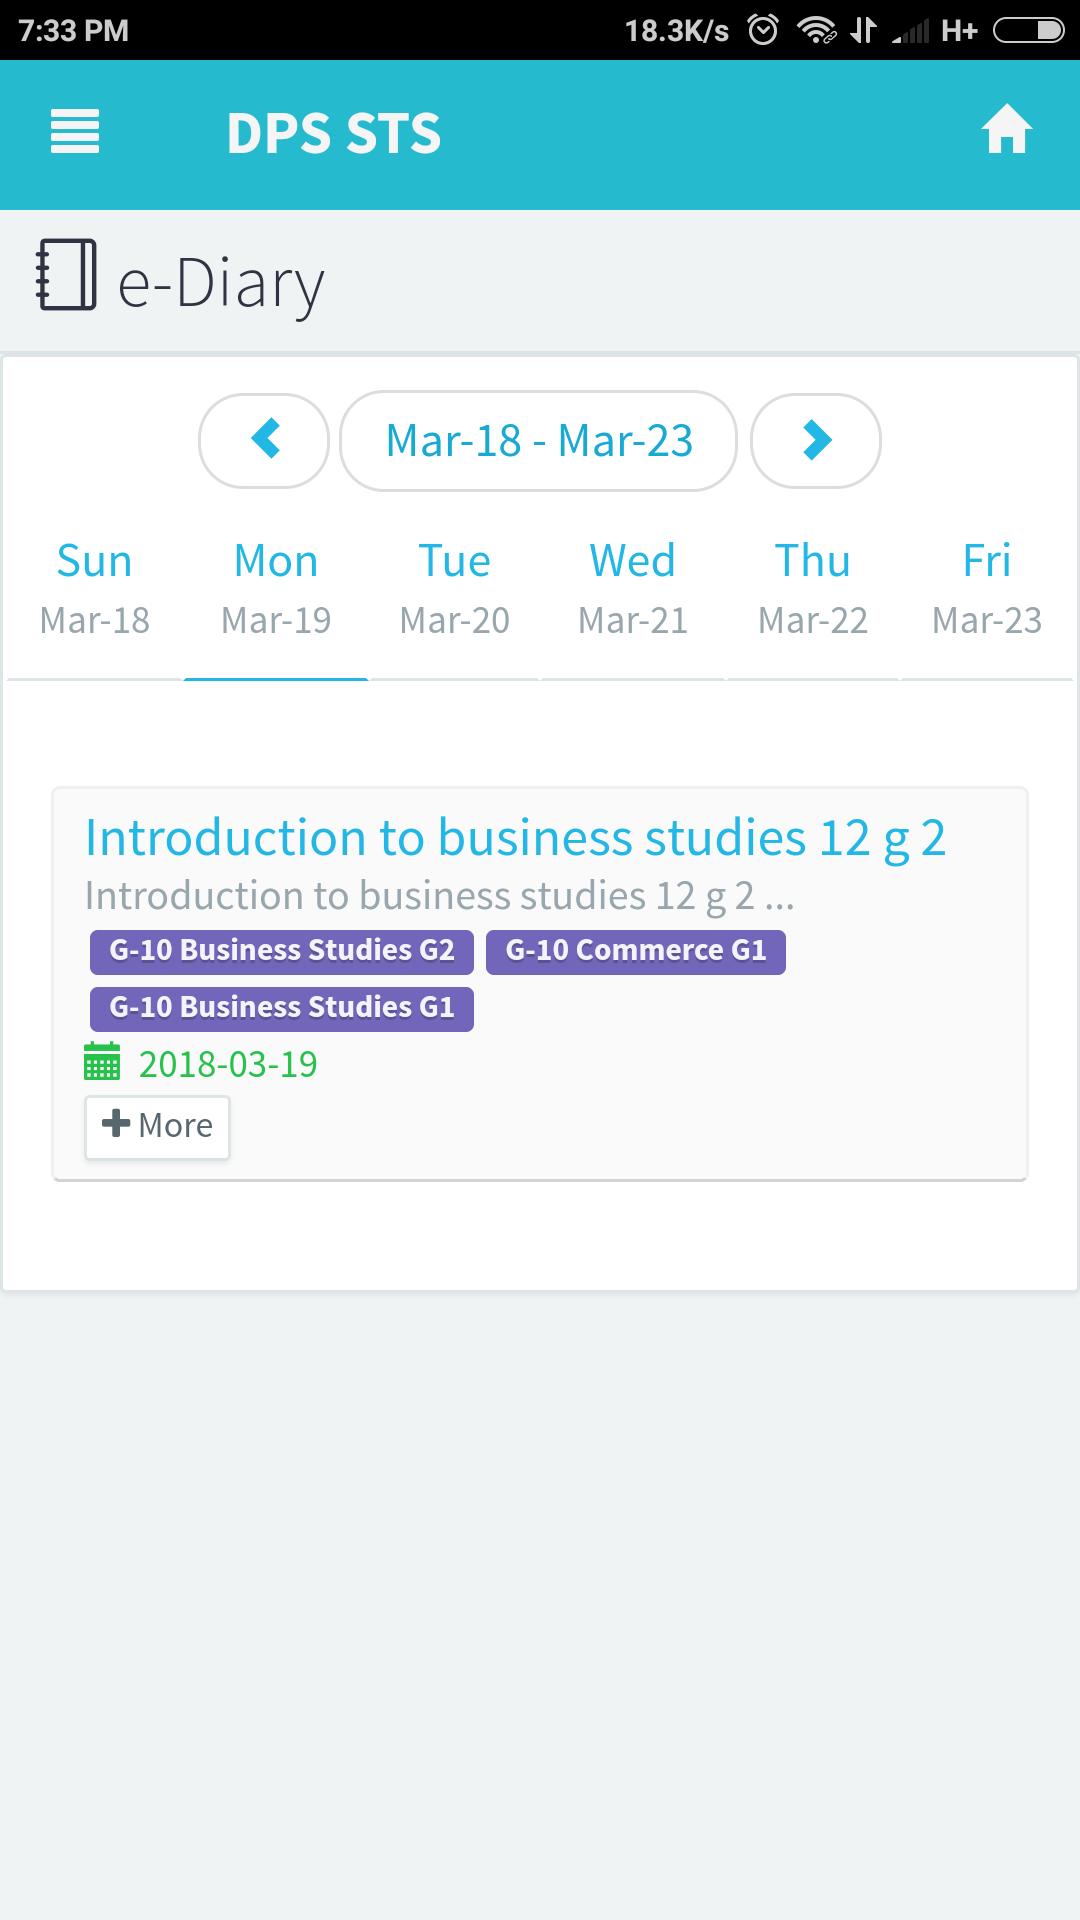Viewport: 1080px width, 1920px height.
Task: Tap the G-10 Business Studies G2 tag
Action: [x=282, y=951]
